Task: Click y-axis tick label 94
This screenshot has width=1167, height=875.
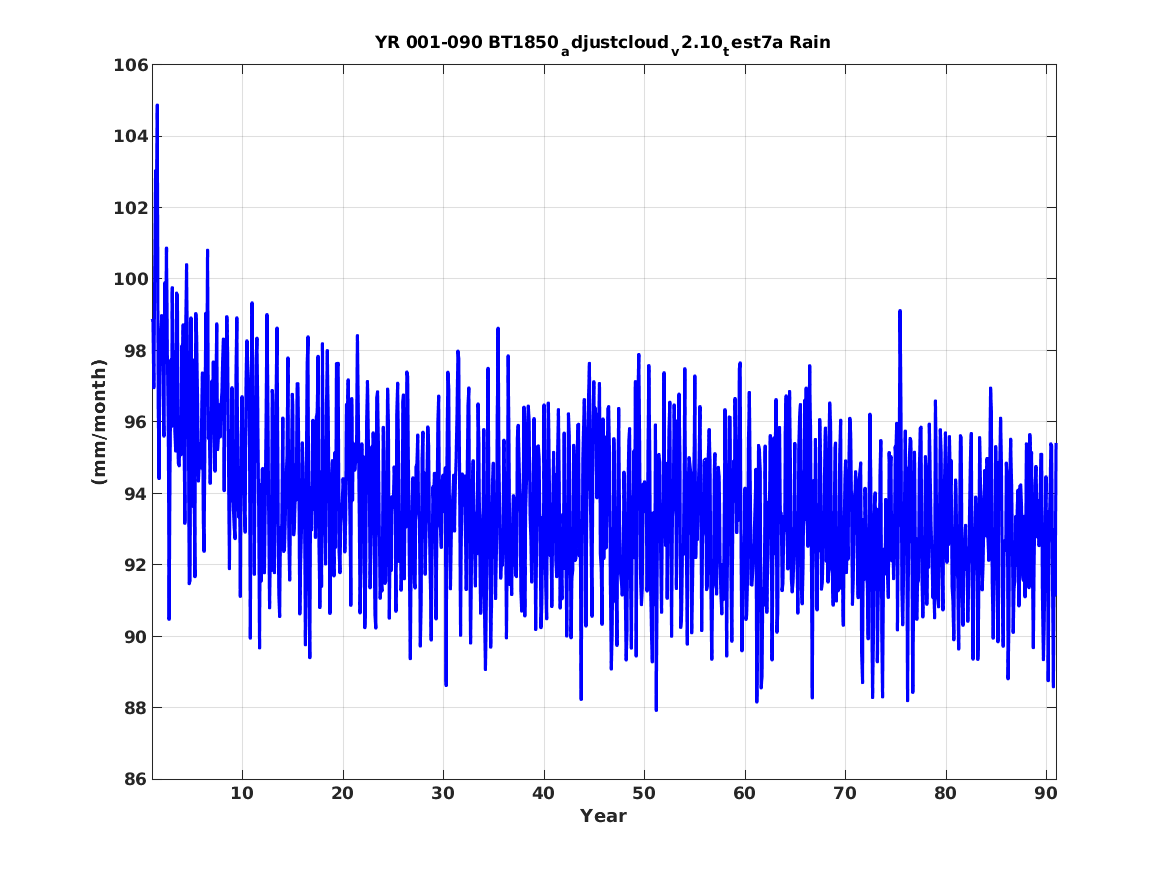Action: pyautogui.click(x=136, y=493)
